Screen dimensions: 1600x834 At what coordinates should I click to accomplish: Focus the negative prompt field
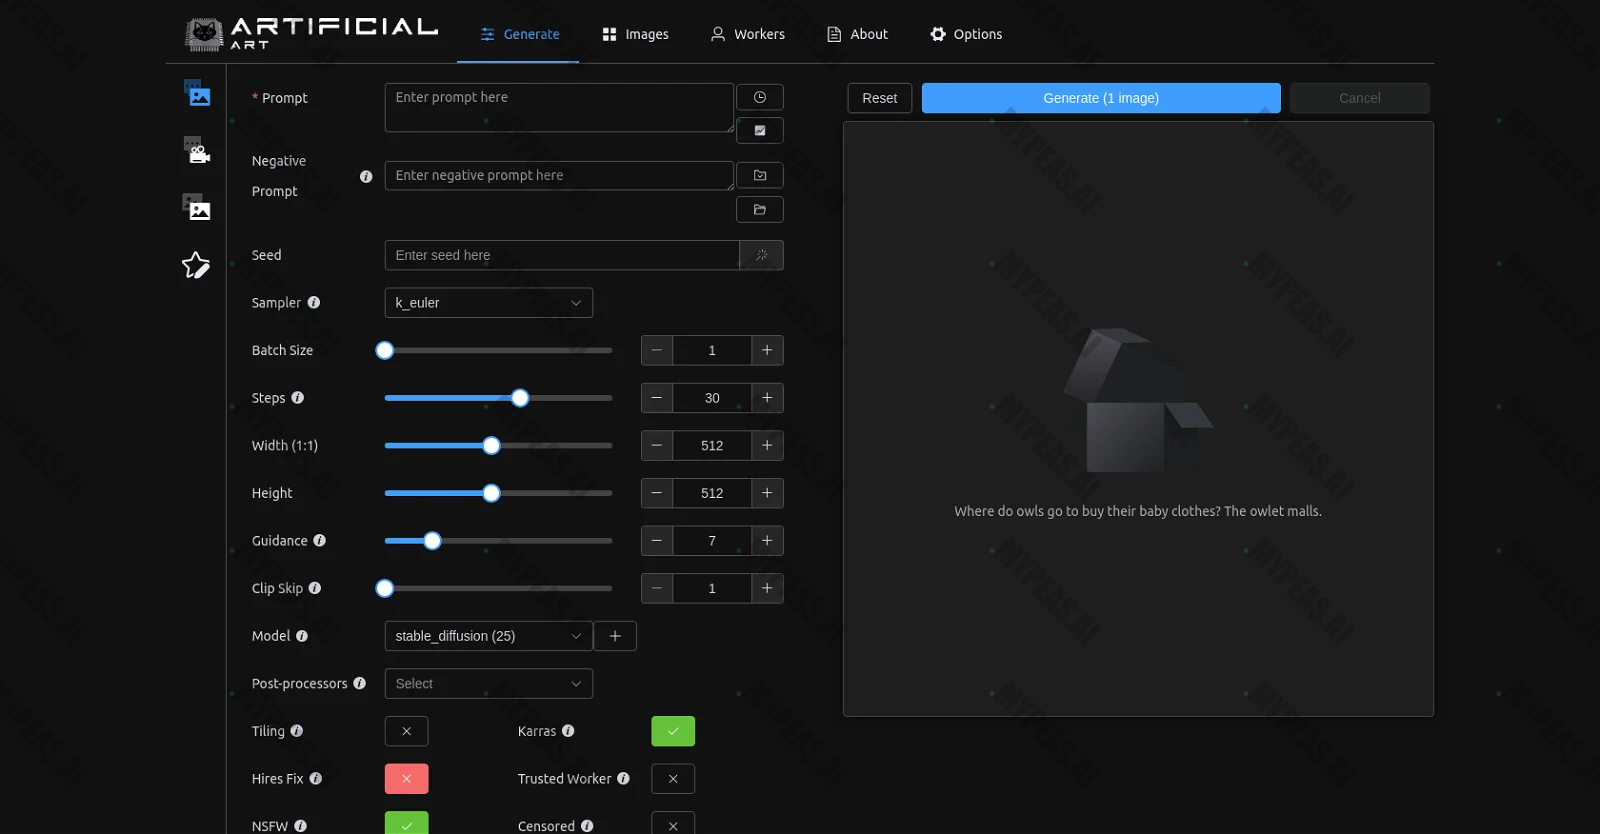click(559, 176)
